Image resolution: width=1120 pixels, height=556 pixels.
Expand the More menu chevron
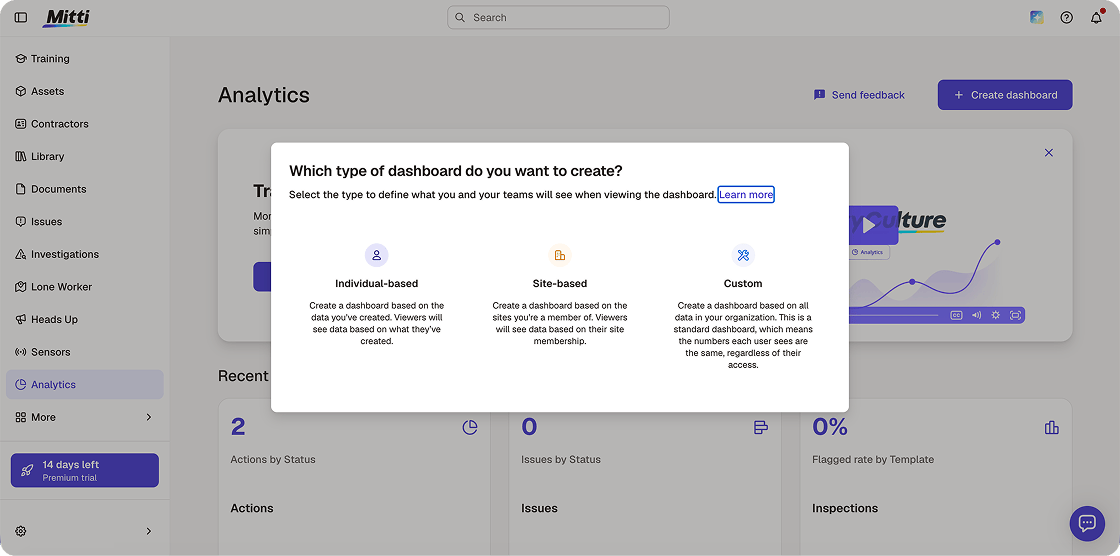click(x=149, y=417)
